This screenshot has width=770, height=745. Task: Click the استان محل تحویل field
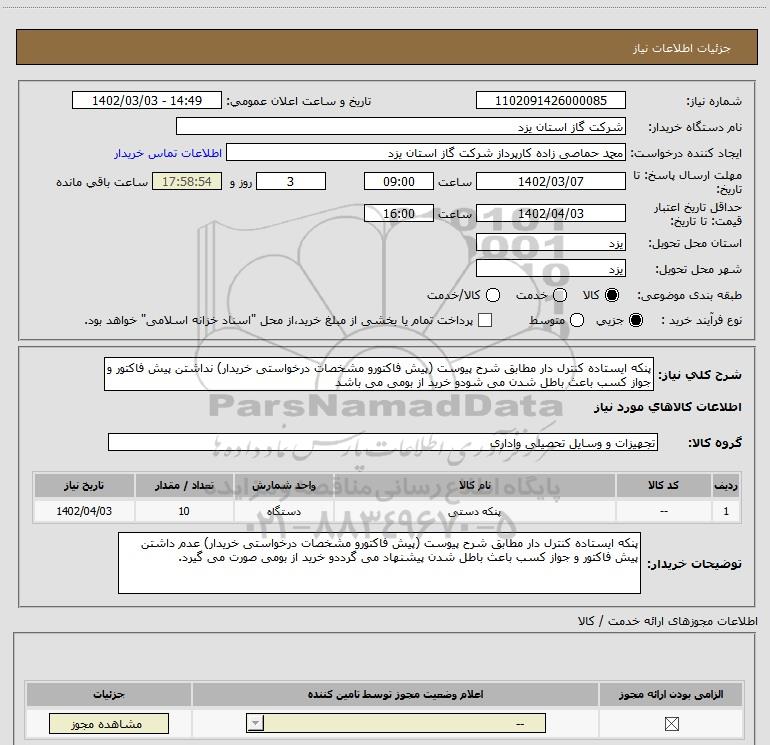tap(550, 243)
